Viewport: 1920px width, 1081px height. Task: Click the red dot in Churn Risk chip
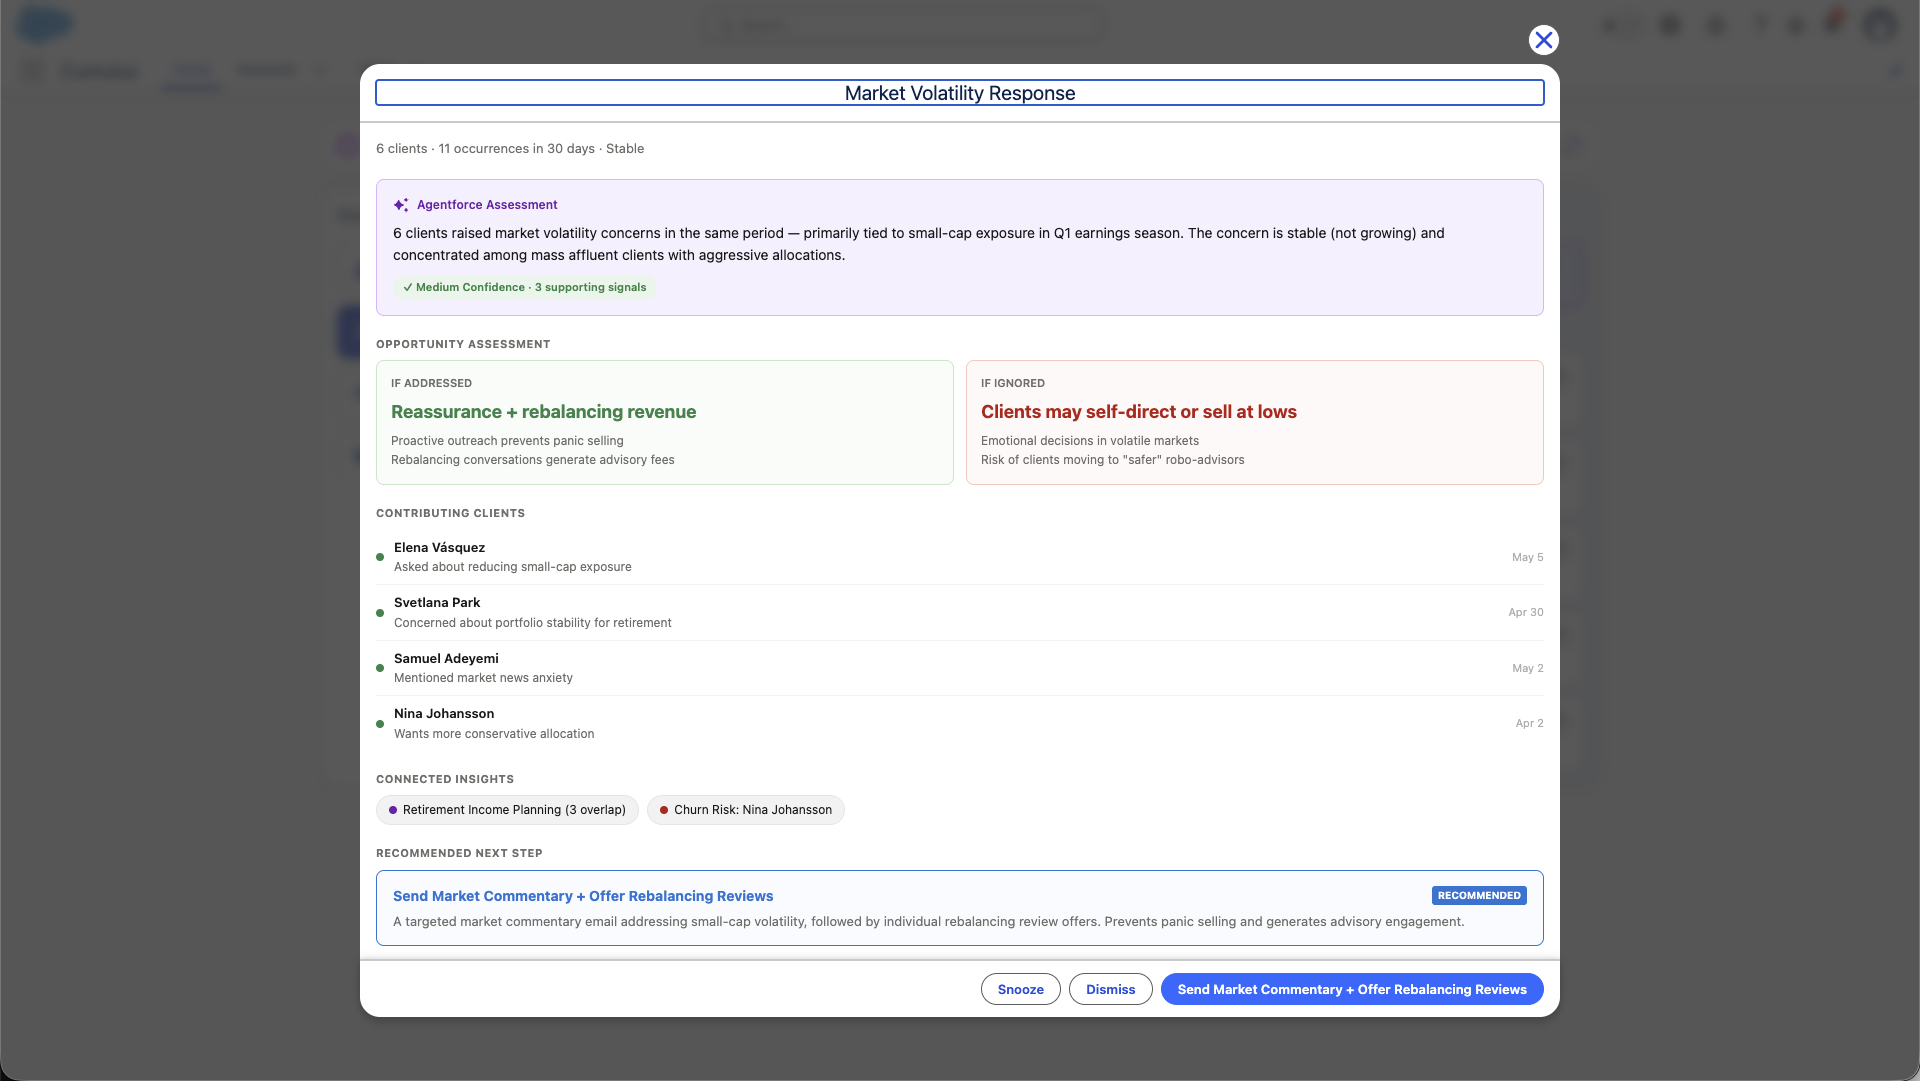[664, 810]
